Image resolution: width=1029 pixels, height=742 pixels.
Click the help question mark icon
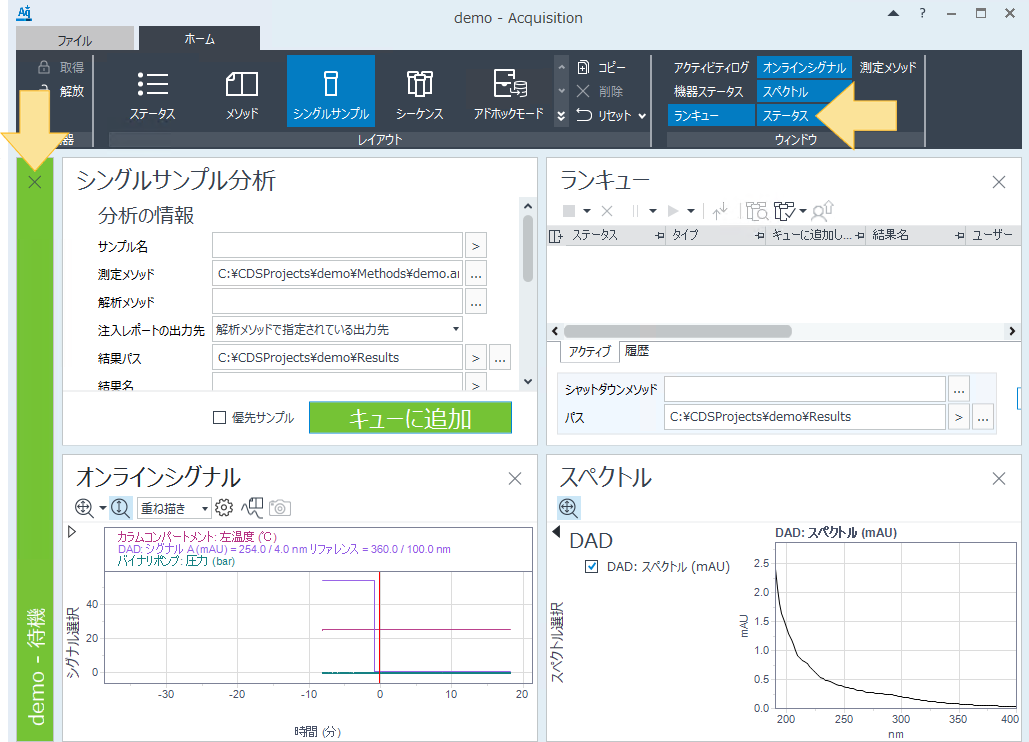click(923, 13)
